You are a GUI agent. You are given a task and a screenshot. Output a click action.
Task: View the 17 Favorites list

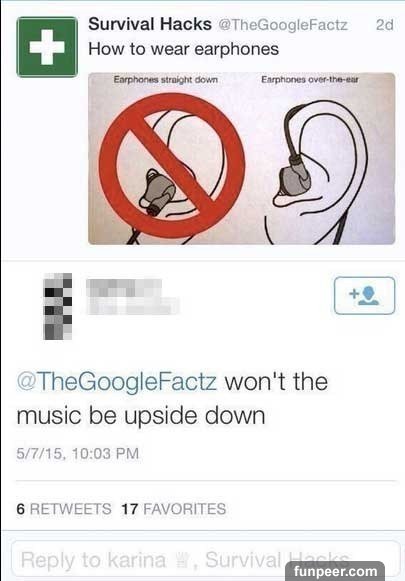coord(173,509)
